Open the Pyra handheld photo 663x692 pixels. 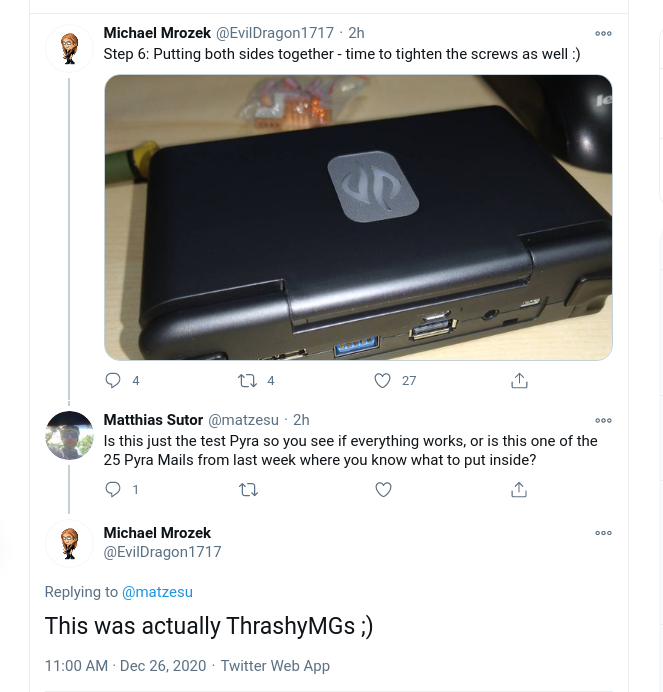point(358,217)
